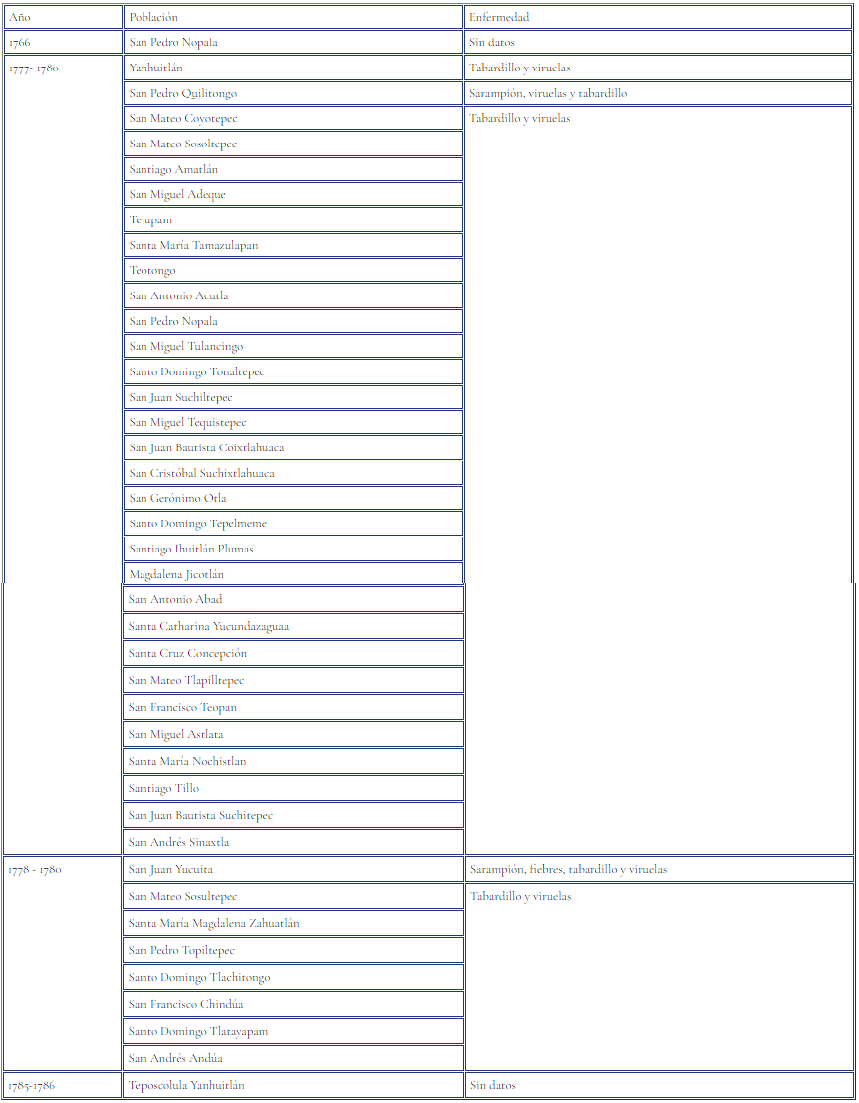This screenshot has height=1103, width=859.
Task: Click "Sarampión, viruelas y tabardillo" disease cell
Action: [x=658, y=94]
